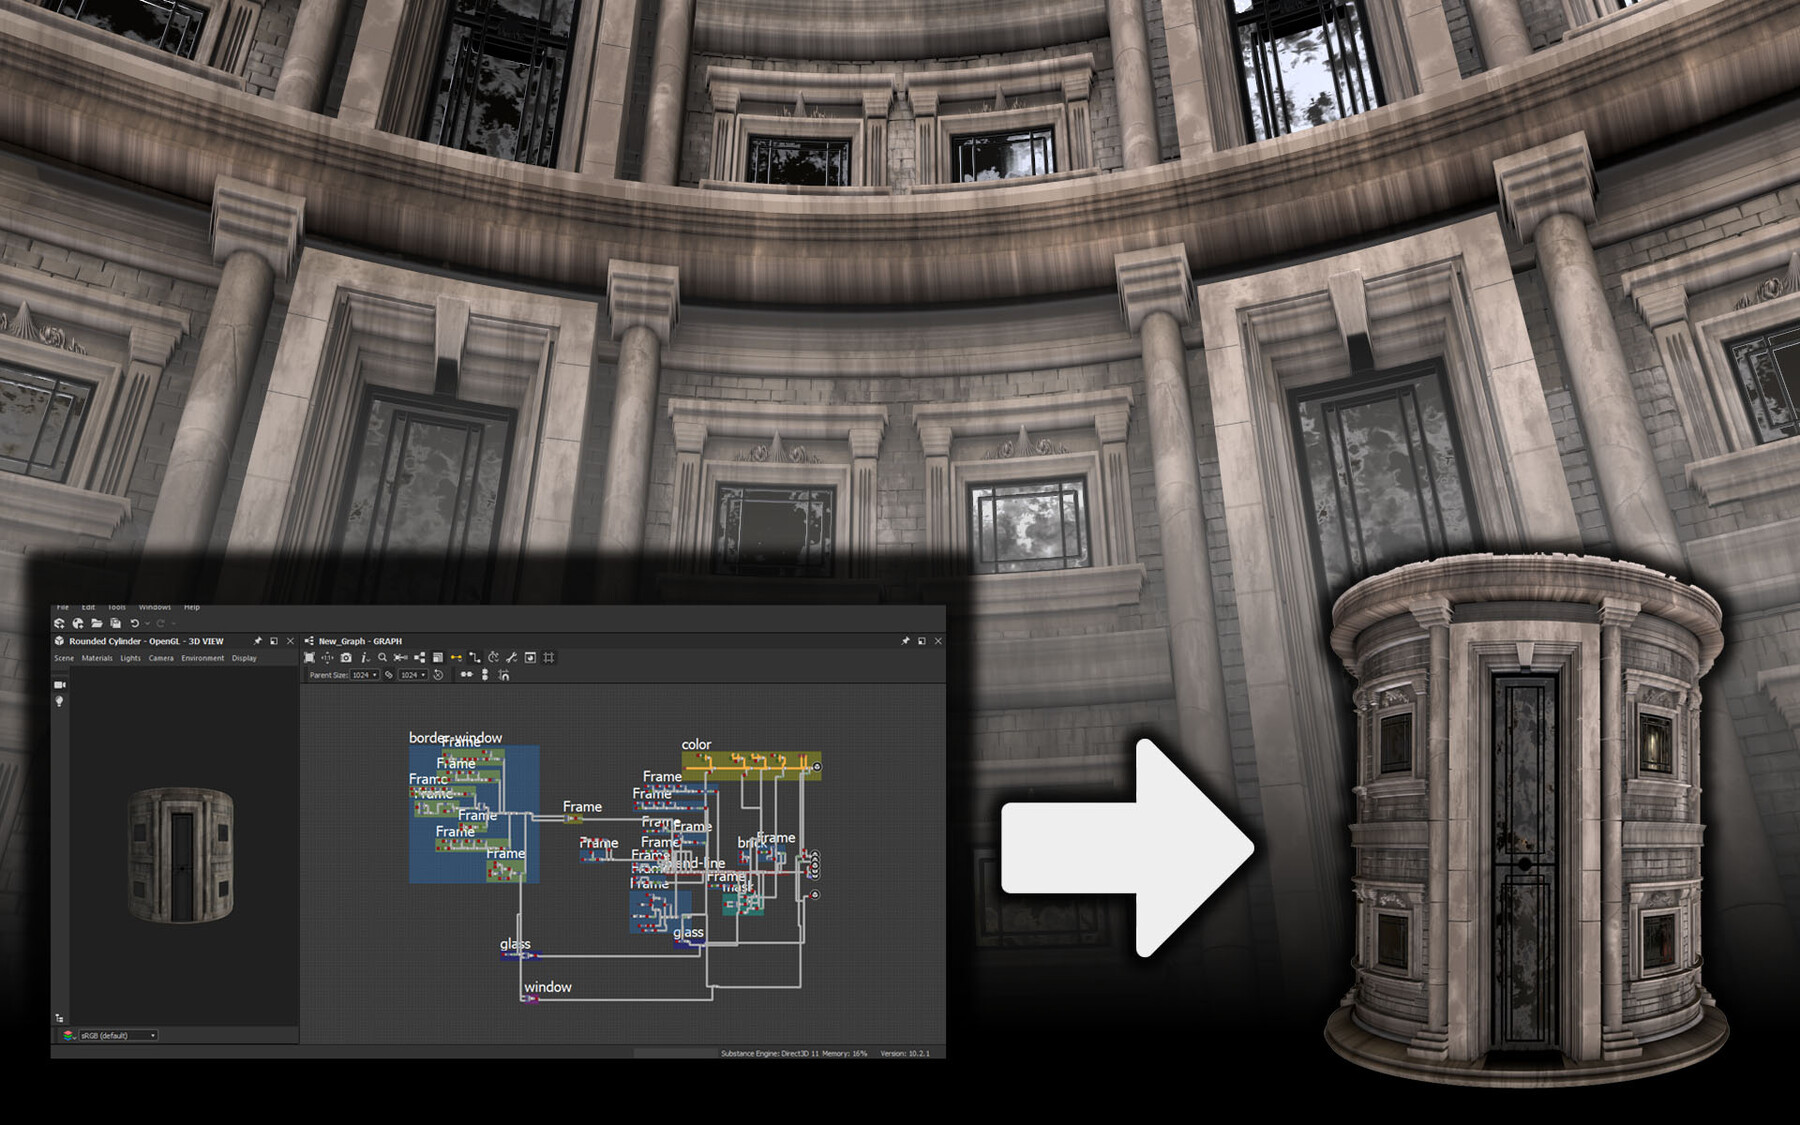This screenshot has height=1125, width=1800.
Task: Click camera icon in 3D view sidebar
Action: point(60,685)
